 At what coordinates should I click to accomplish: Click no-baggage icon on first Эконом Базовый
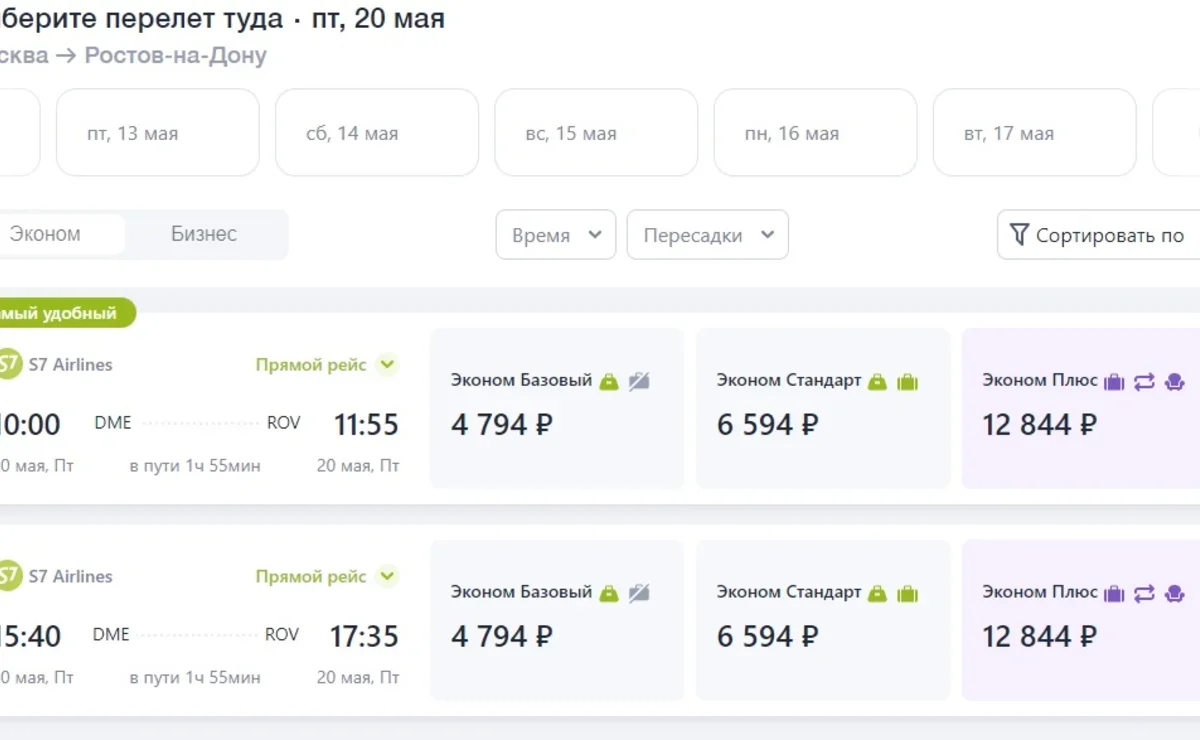tap(639, 381)
